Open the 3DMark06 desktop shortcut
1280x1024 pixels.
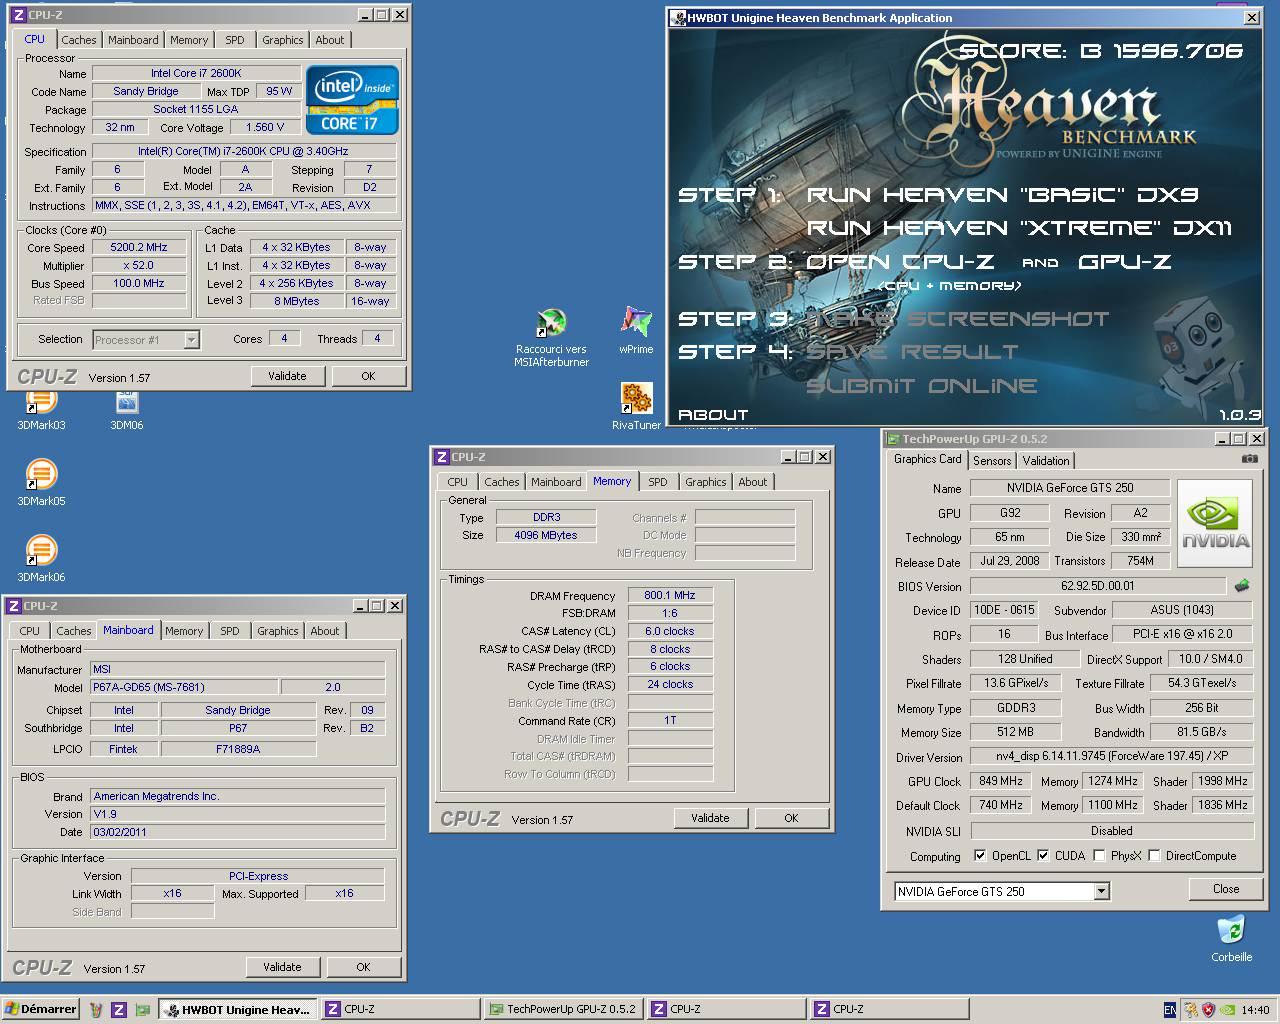click(41, 557)
